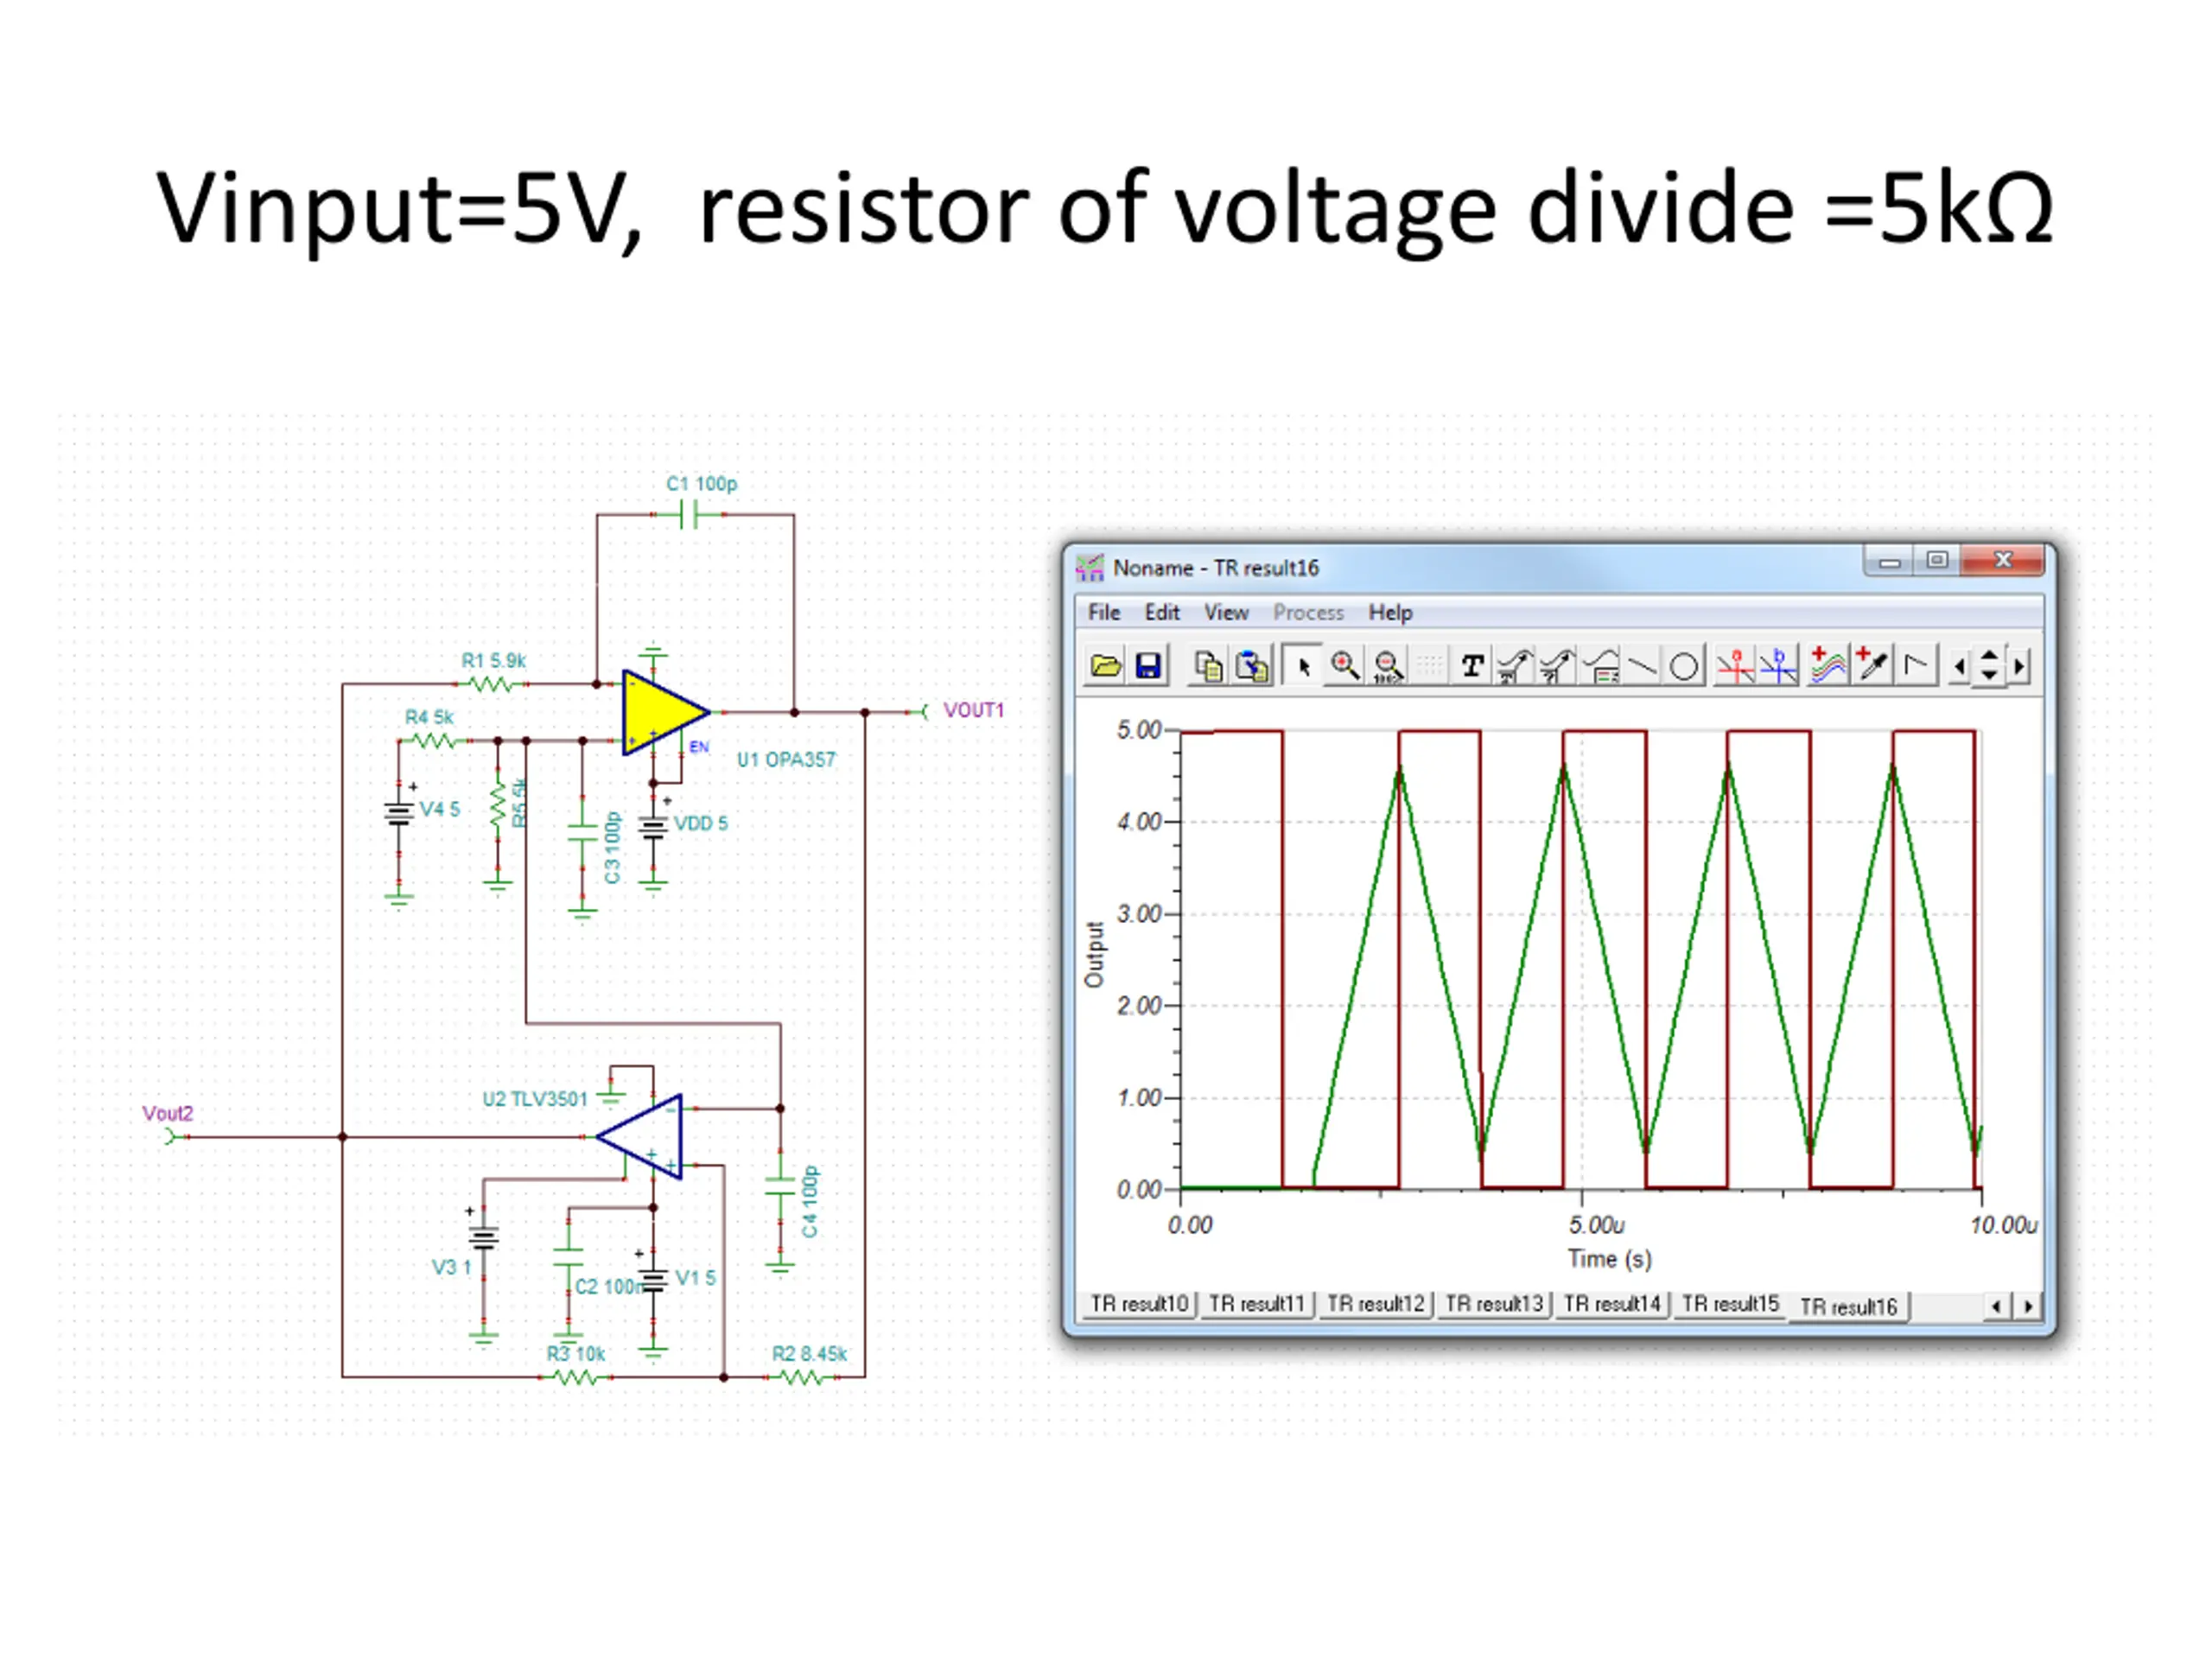This screenshot has height=1659, width=2212.
Task: Activate cursor b marker tool
Action: 1779,666
